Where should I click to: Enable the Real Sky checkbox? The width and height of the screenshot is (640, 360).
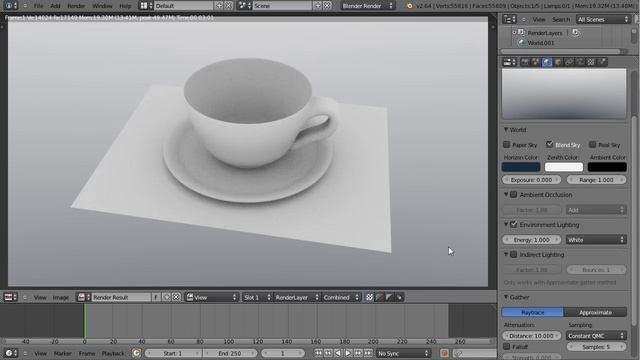593,144
